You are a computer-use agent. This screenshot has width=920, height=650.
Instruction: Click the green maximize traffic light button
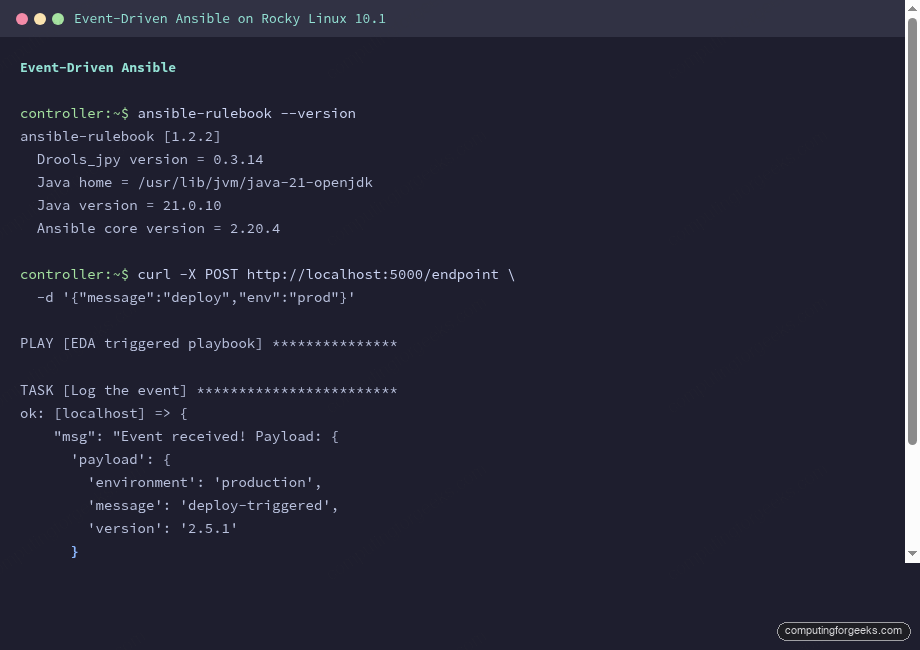[58, 17]
